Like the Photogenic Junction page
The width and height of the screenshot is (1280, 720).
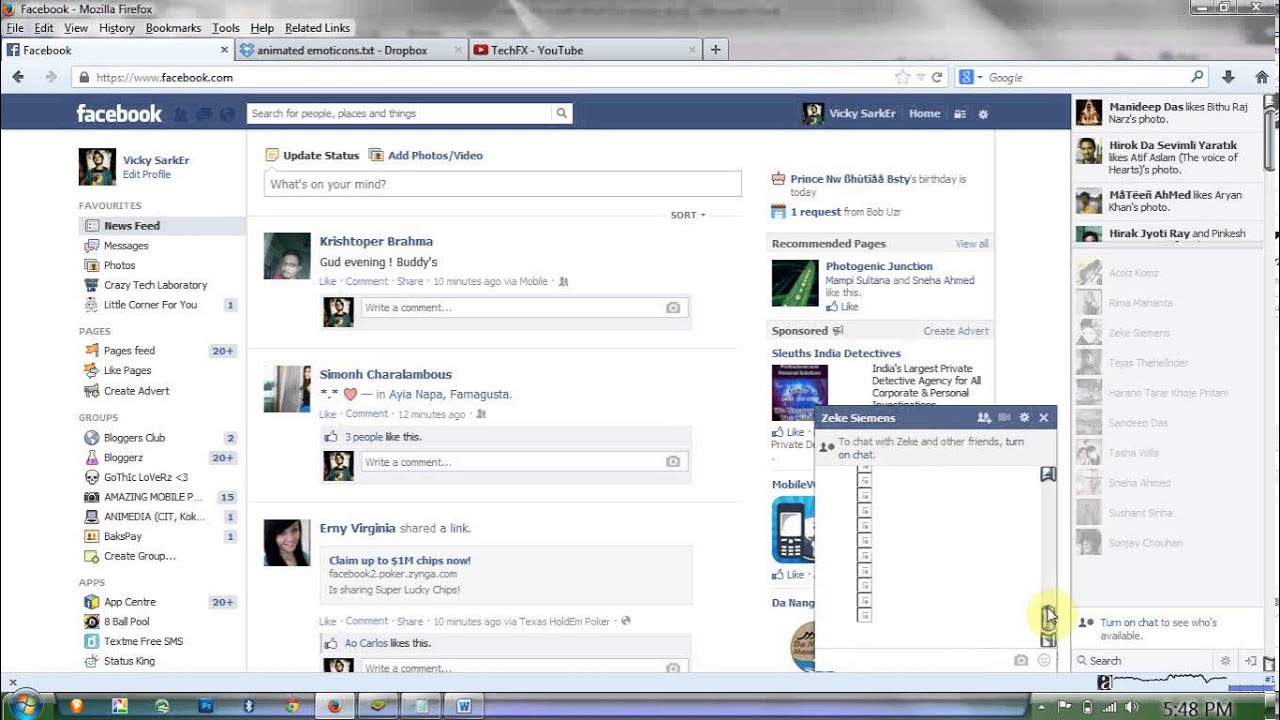point(842,307)
